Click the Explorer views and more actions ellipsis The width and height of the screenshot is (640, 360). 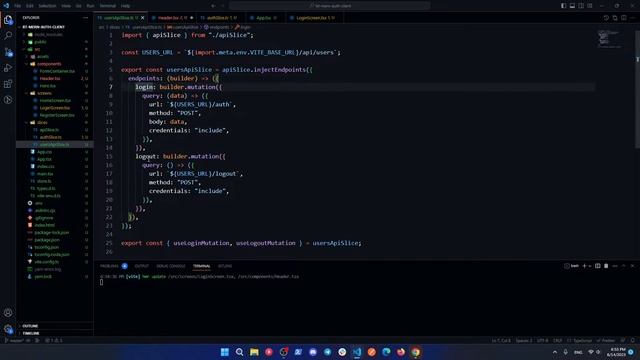click(x=85, y=18)
